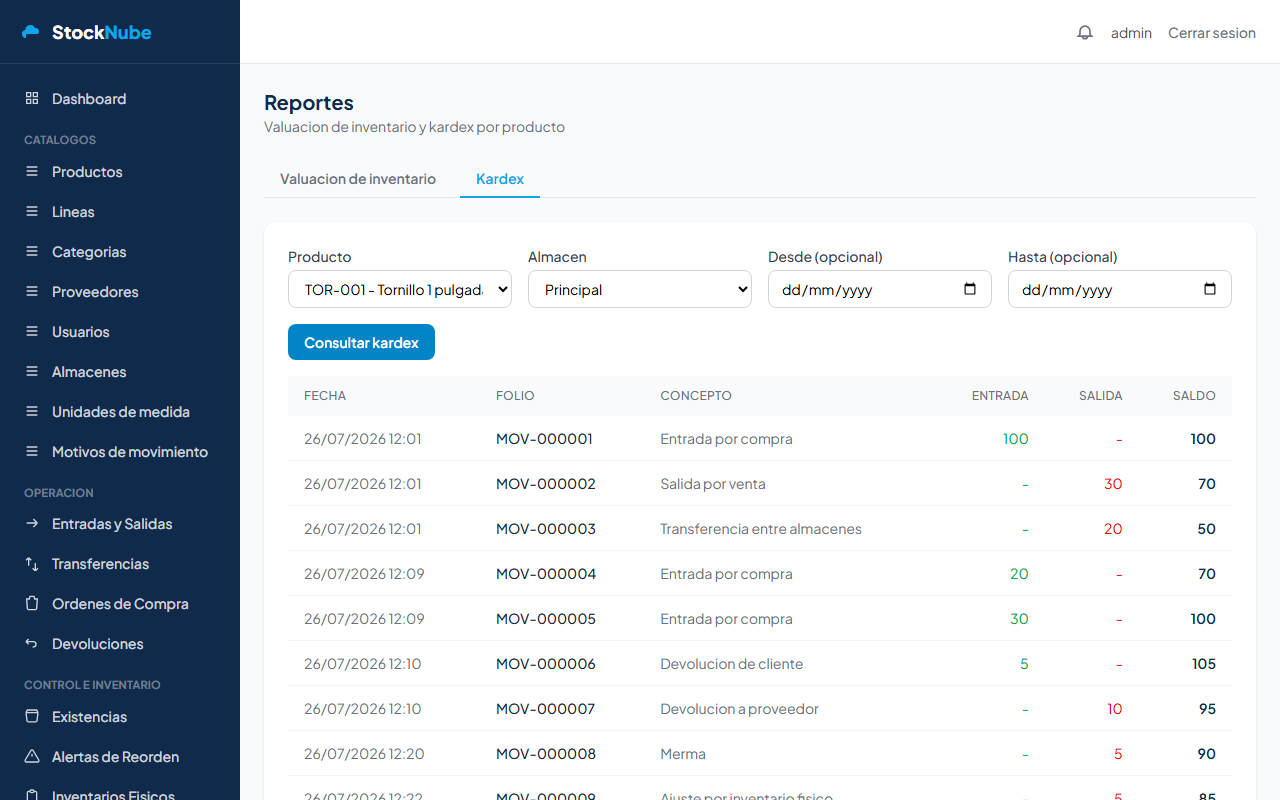
Task: Click the Categorias list icon
Action: pyautogui.click(x=32, y=252)
